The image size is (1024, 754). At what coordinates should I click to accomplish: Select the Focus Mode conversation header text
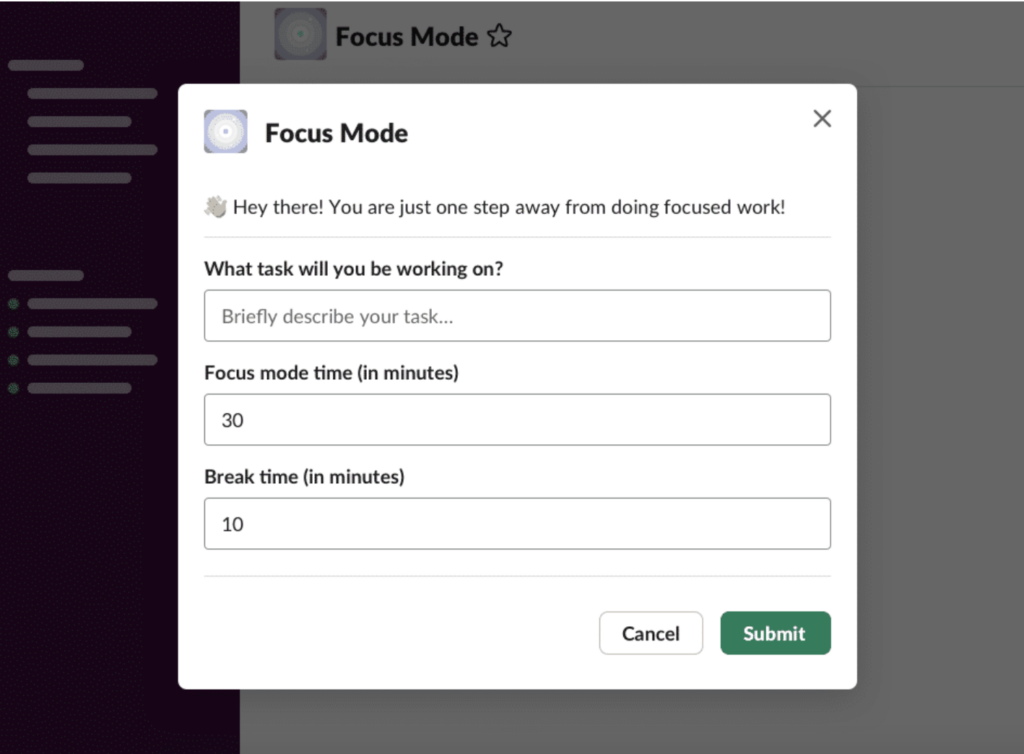tap(407, 35)
